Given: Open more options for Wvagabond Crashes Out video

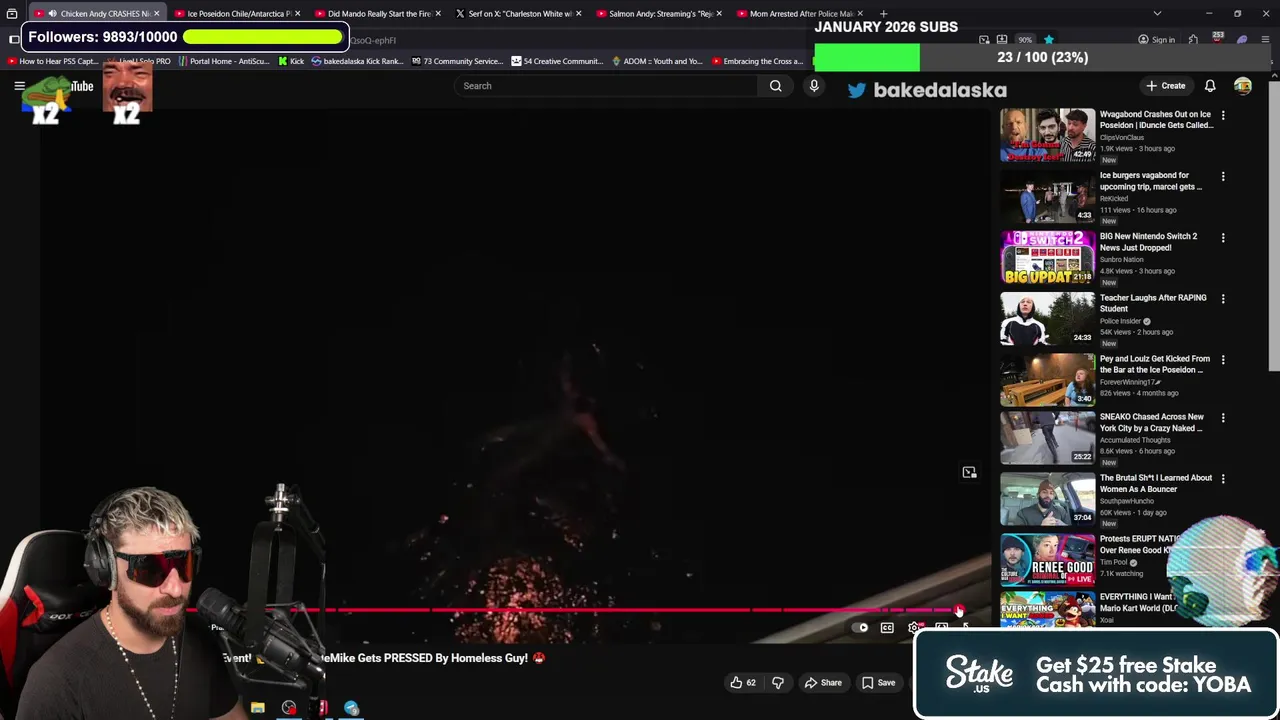Looking at the screenshot, I should point(1222,116).
